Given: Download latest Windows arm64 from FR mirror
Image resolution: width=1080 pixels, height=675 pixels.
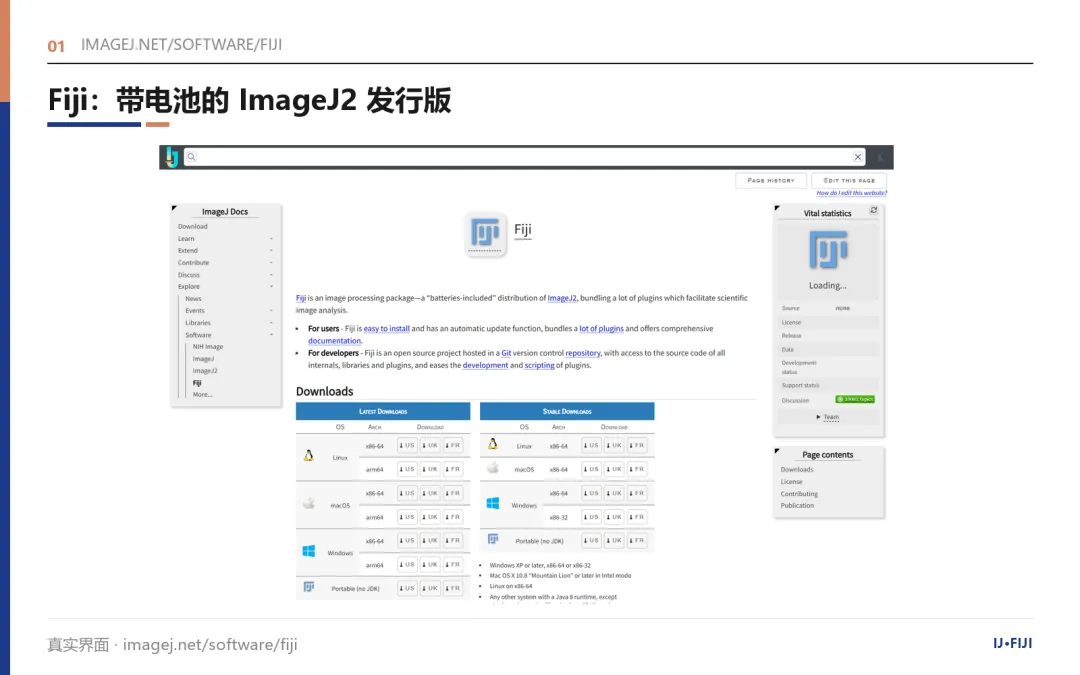Looking at the screenshot, I should pyautogui.click(x=453, y=564).
